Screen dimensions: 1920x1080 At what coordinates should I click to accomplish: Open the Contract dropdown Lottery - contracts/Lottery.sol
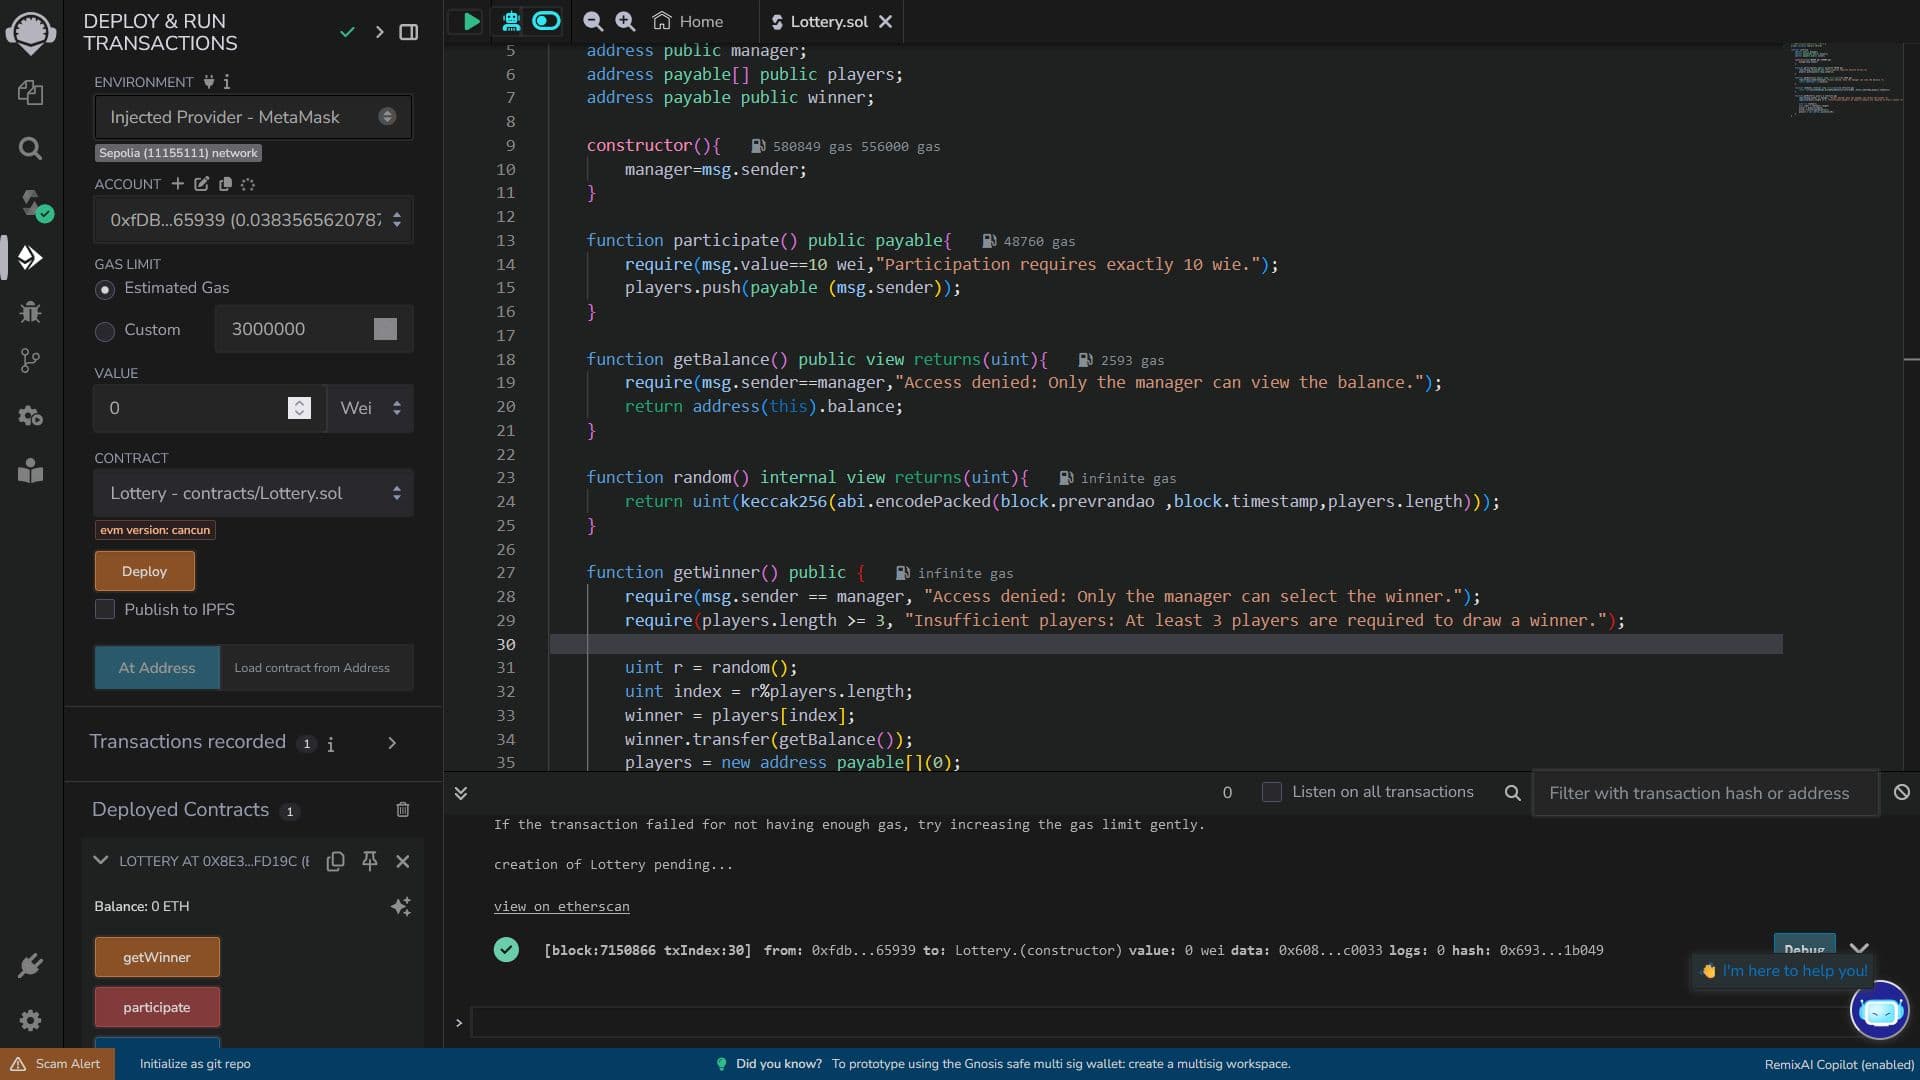click(253, 493)
